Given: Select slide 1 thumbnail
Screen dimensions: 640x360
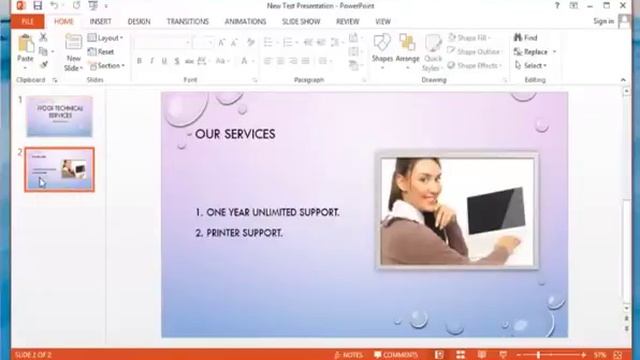Looking at the screenshot, I should (x=60, y=116).
